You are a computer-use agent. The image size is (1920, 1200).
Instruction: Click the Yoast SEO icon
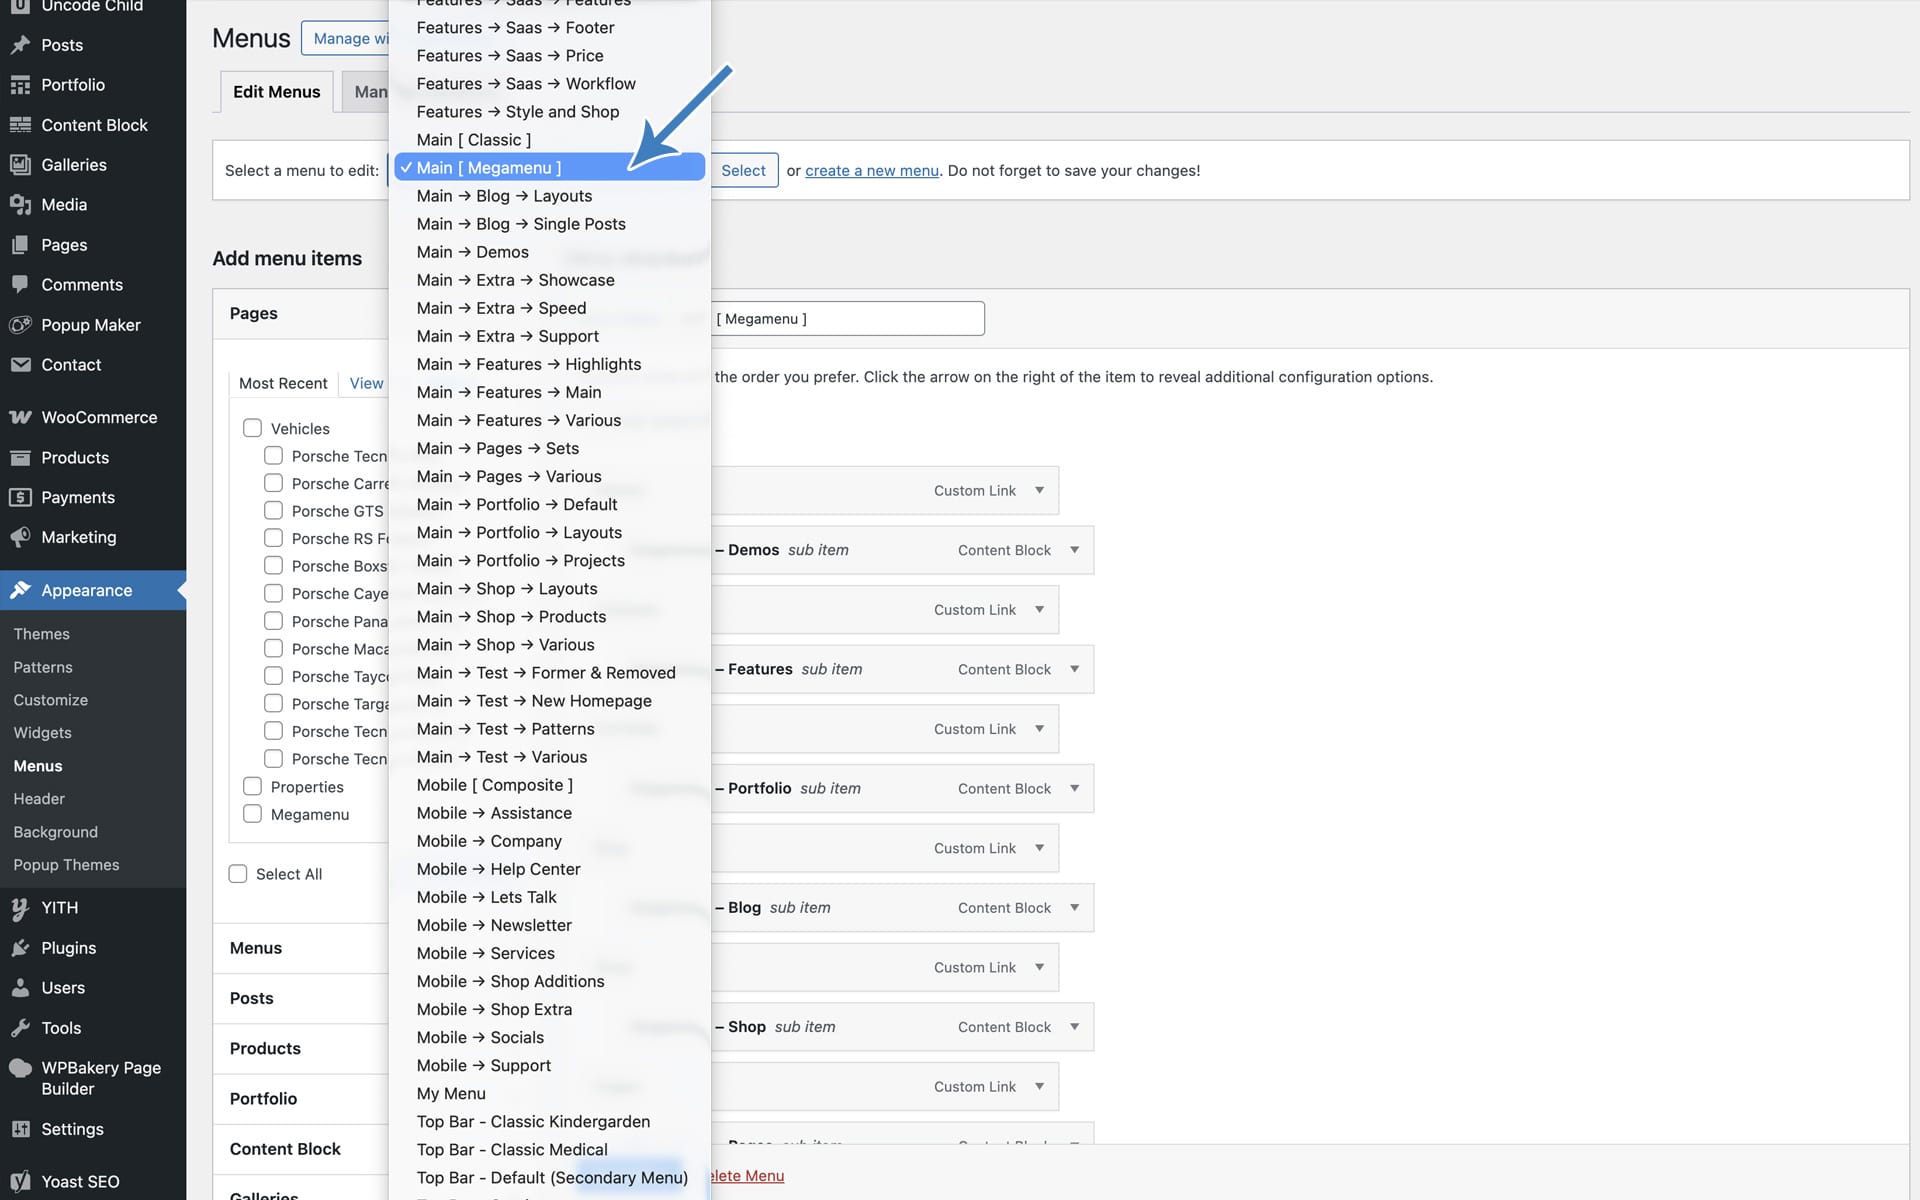tap(20, 1182)
